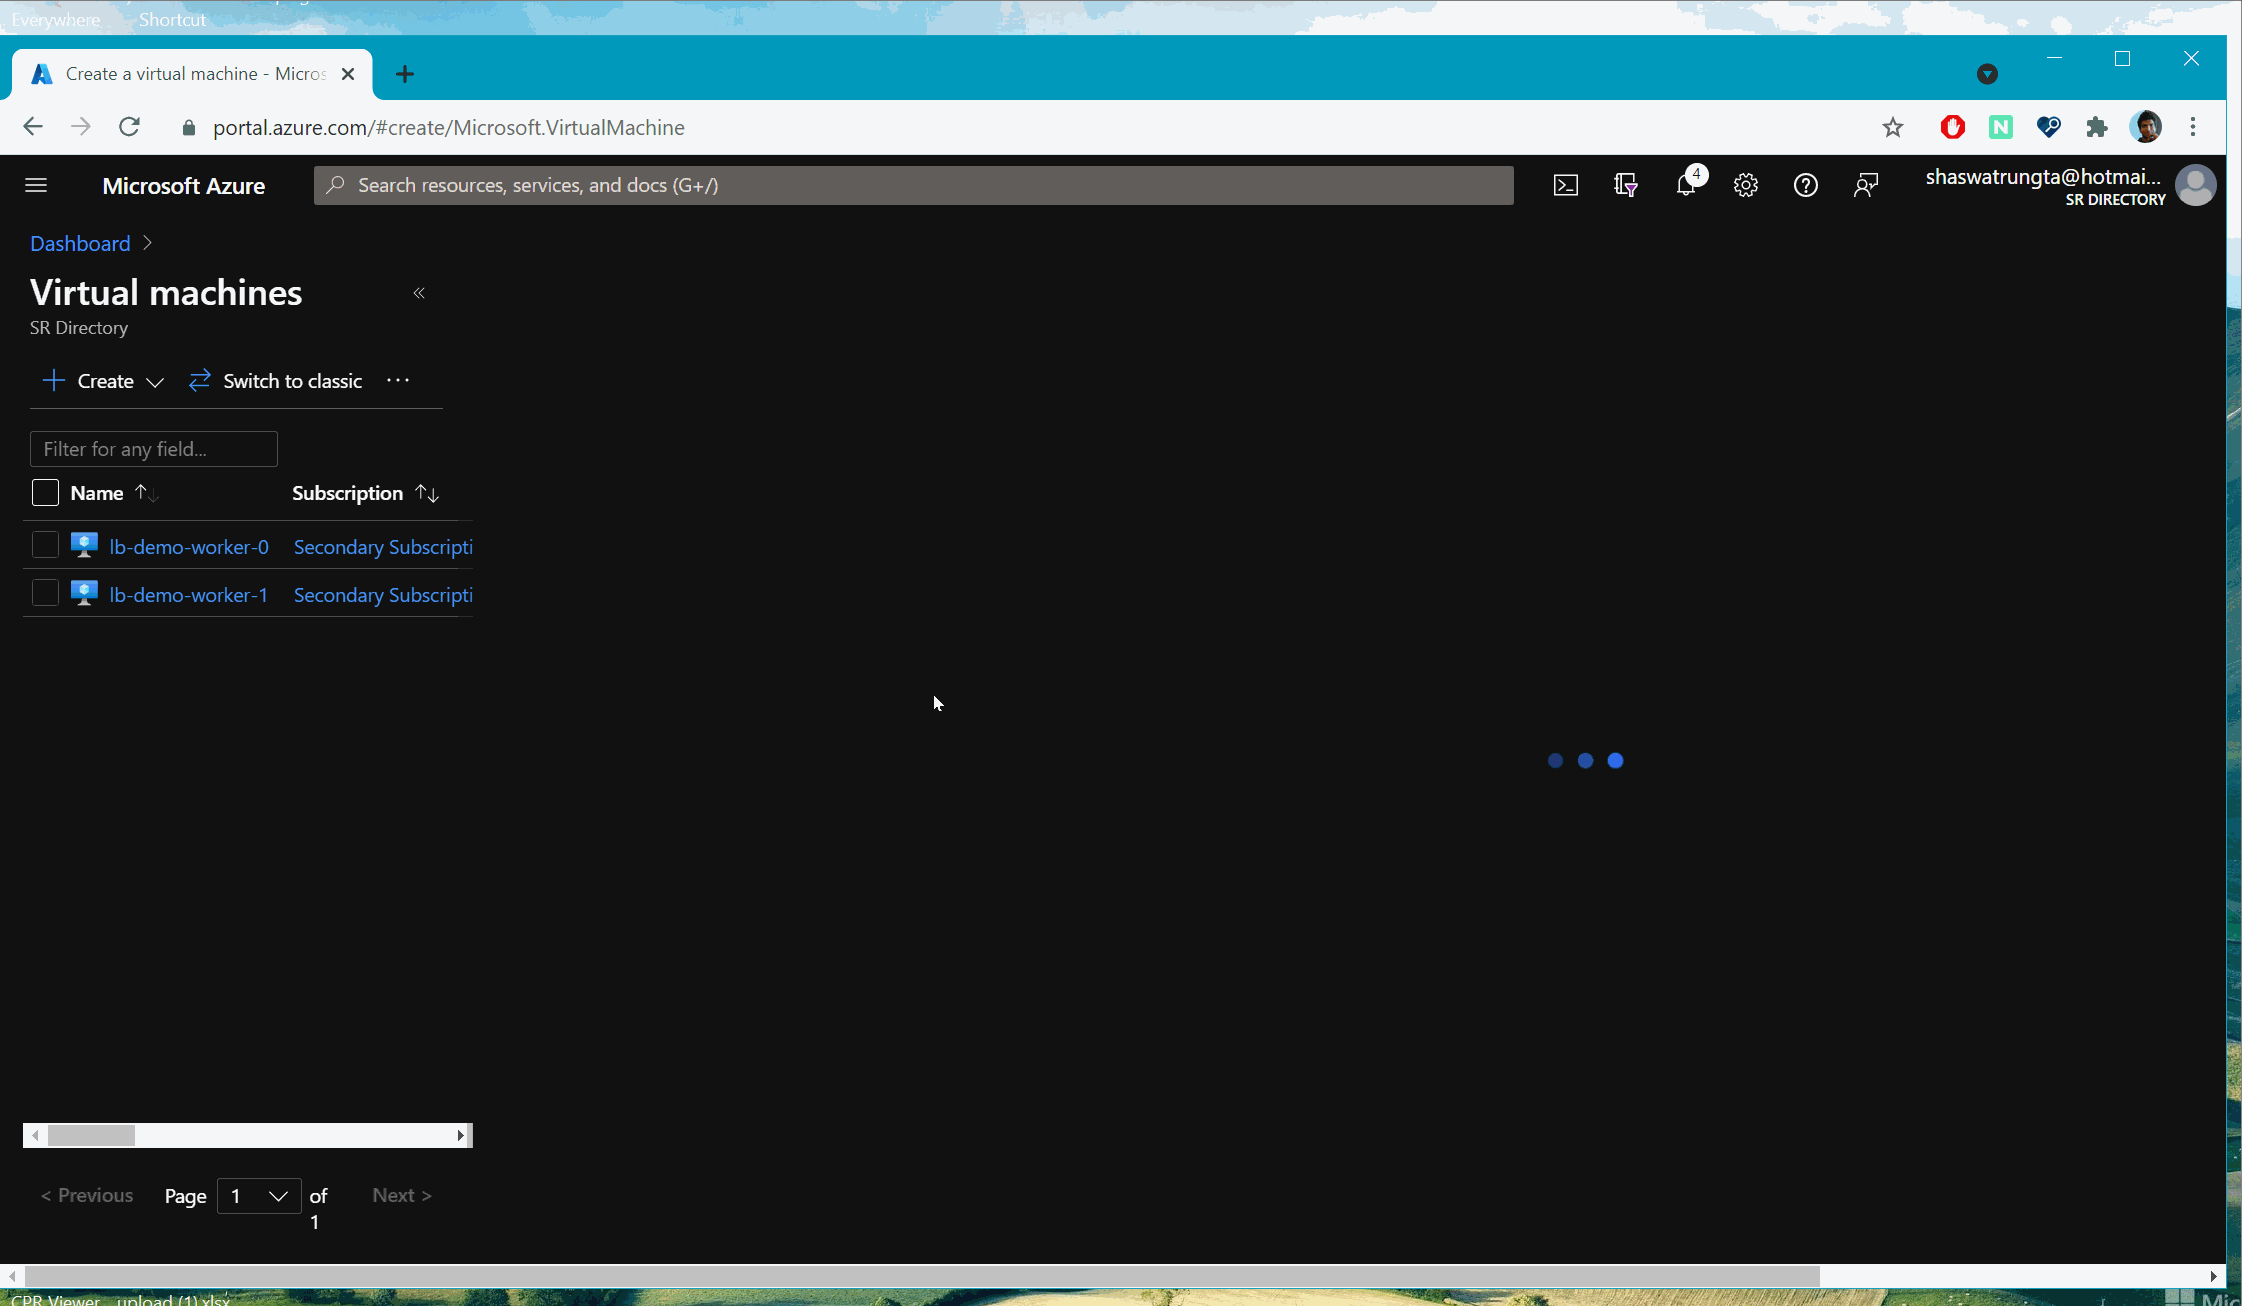Click the tab search dropdown arrow
Screen dimensions: 2242x1306
pos(1987,74)
